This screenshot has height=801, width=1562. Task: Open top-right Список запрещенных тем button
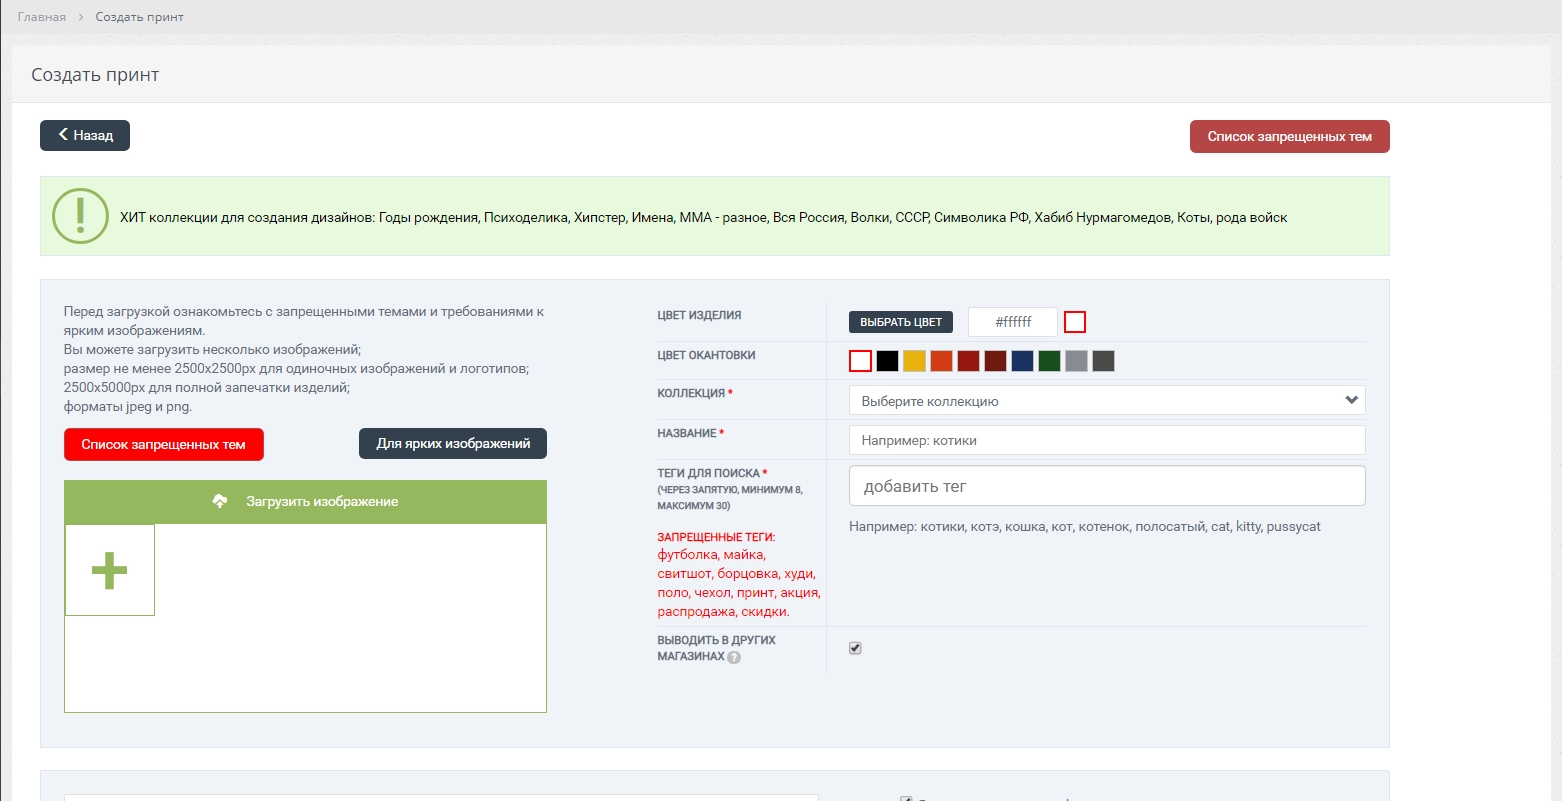coord(1289,136)
